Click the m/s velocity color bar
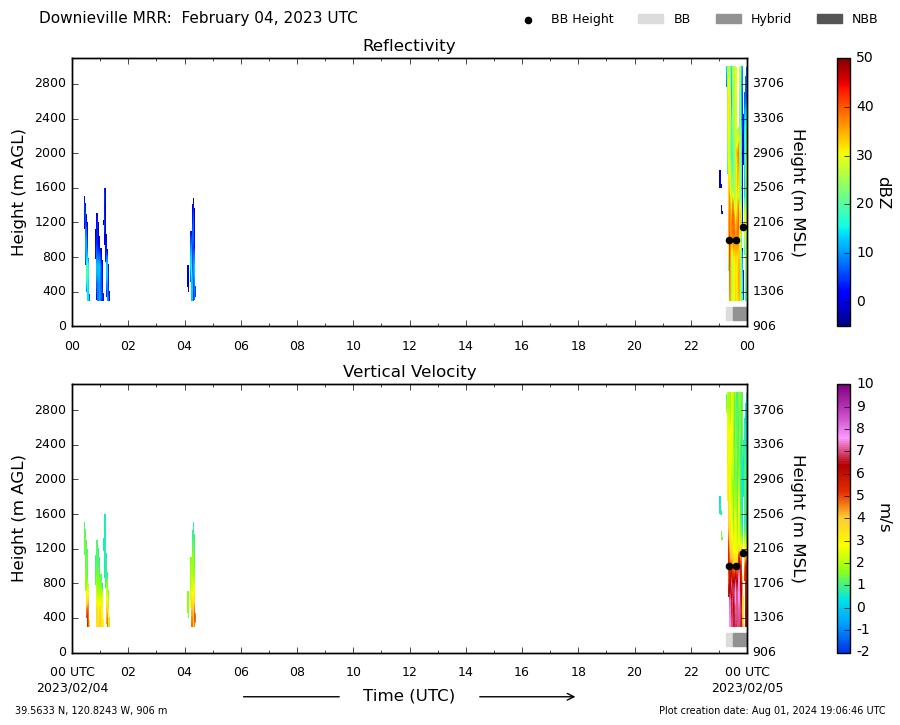 pos(844,519)
